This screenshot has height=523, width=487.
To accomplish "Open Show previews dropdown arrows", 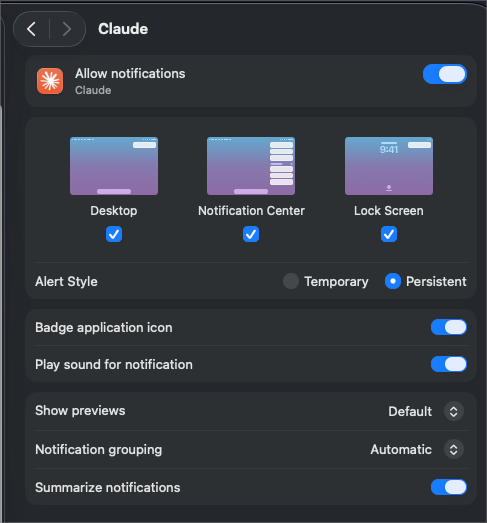I will 454,411.
